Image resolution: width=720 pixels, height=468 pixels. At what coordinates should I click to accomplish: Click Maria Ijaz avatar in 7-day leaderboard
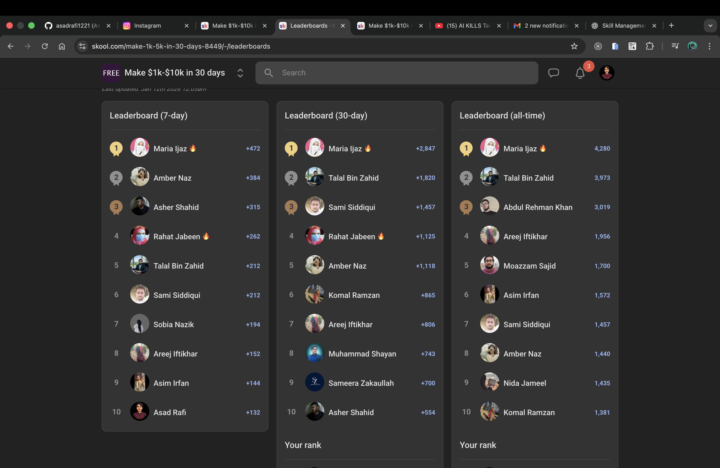[x=139, y=148]
